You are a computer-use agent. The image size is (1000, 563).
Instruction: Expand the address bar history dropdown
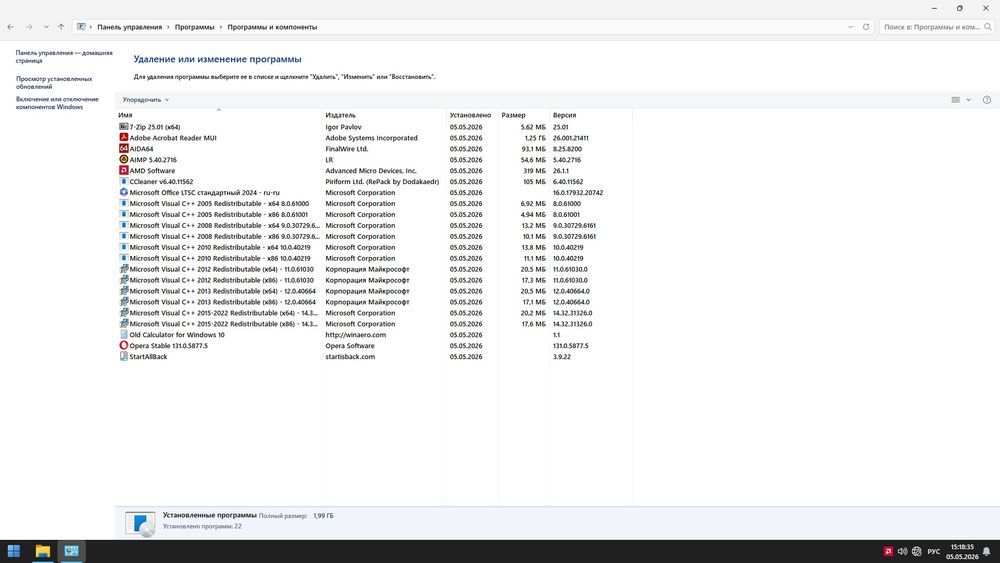click(850, 27)
